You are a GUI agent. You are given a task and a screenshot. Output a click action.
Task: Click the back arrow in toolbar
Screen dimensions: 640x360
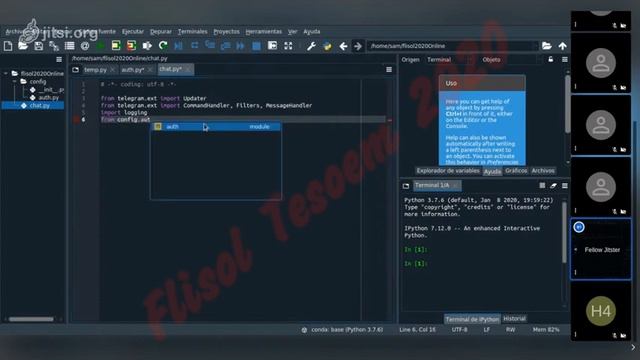[x=343, y=46]
